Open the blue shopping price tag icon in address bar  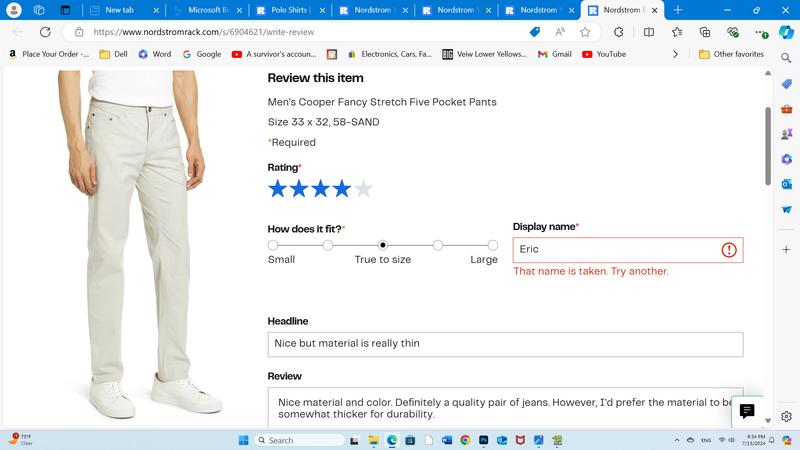coord(535,32)
